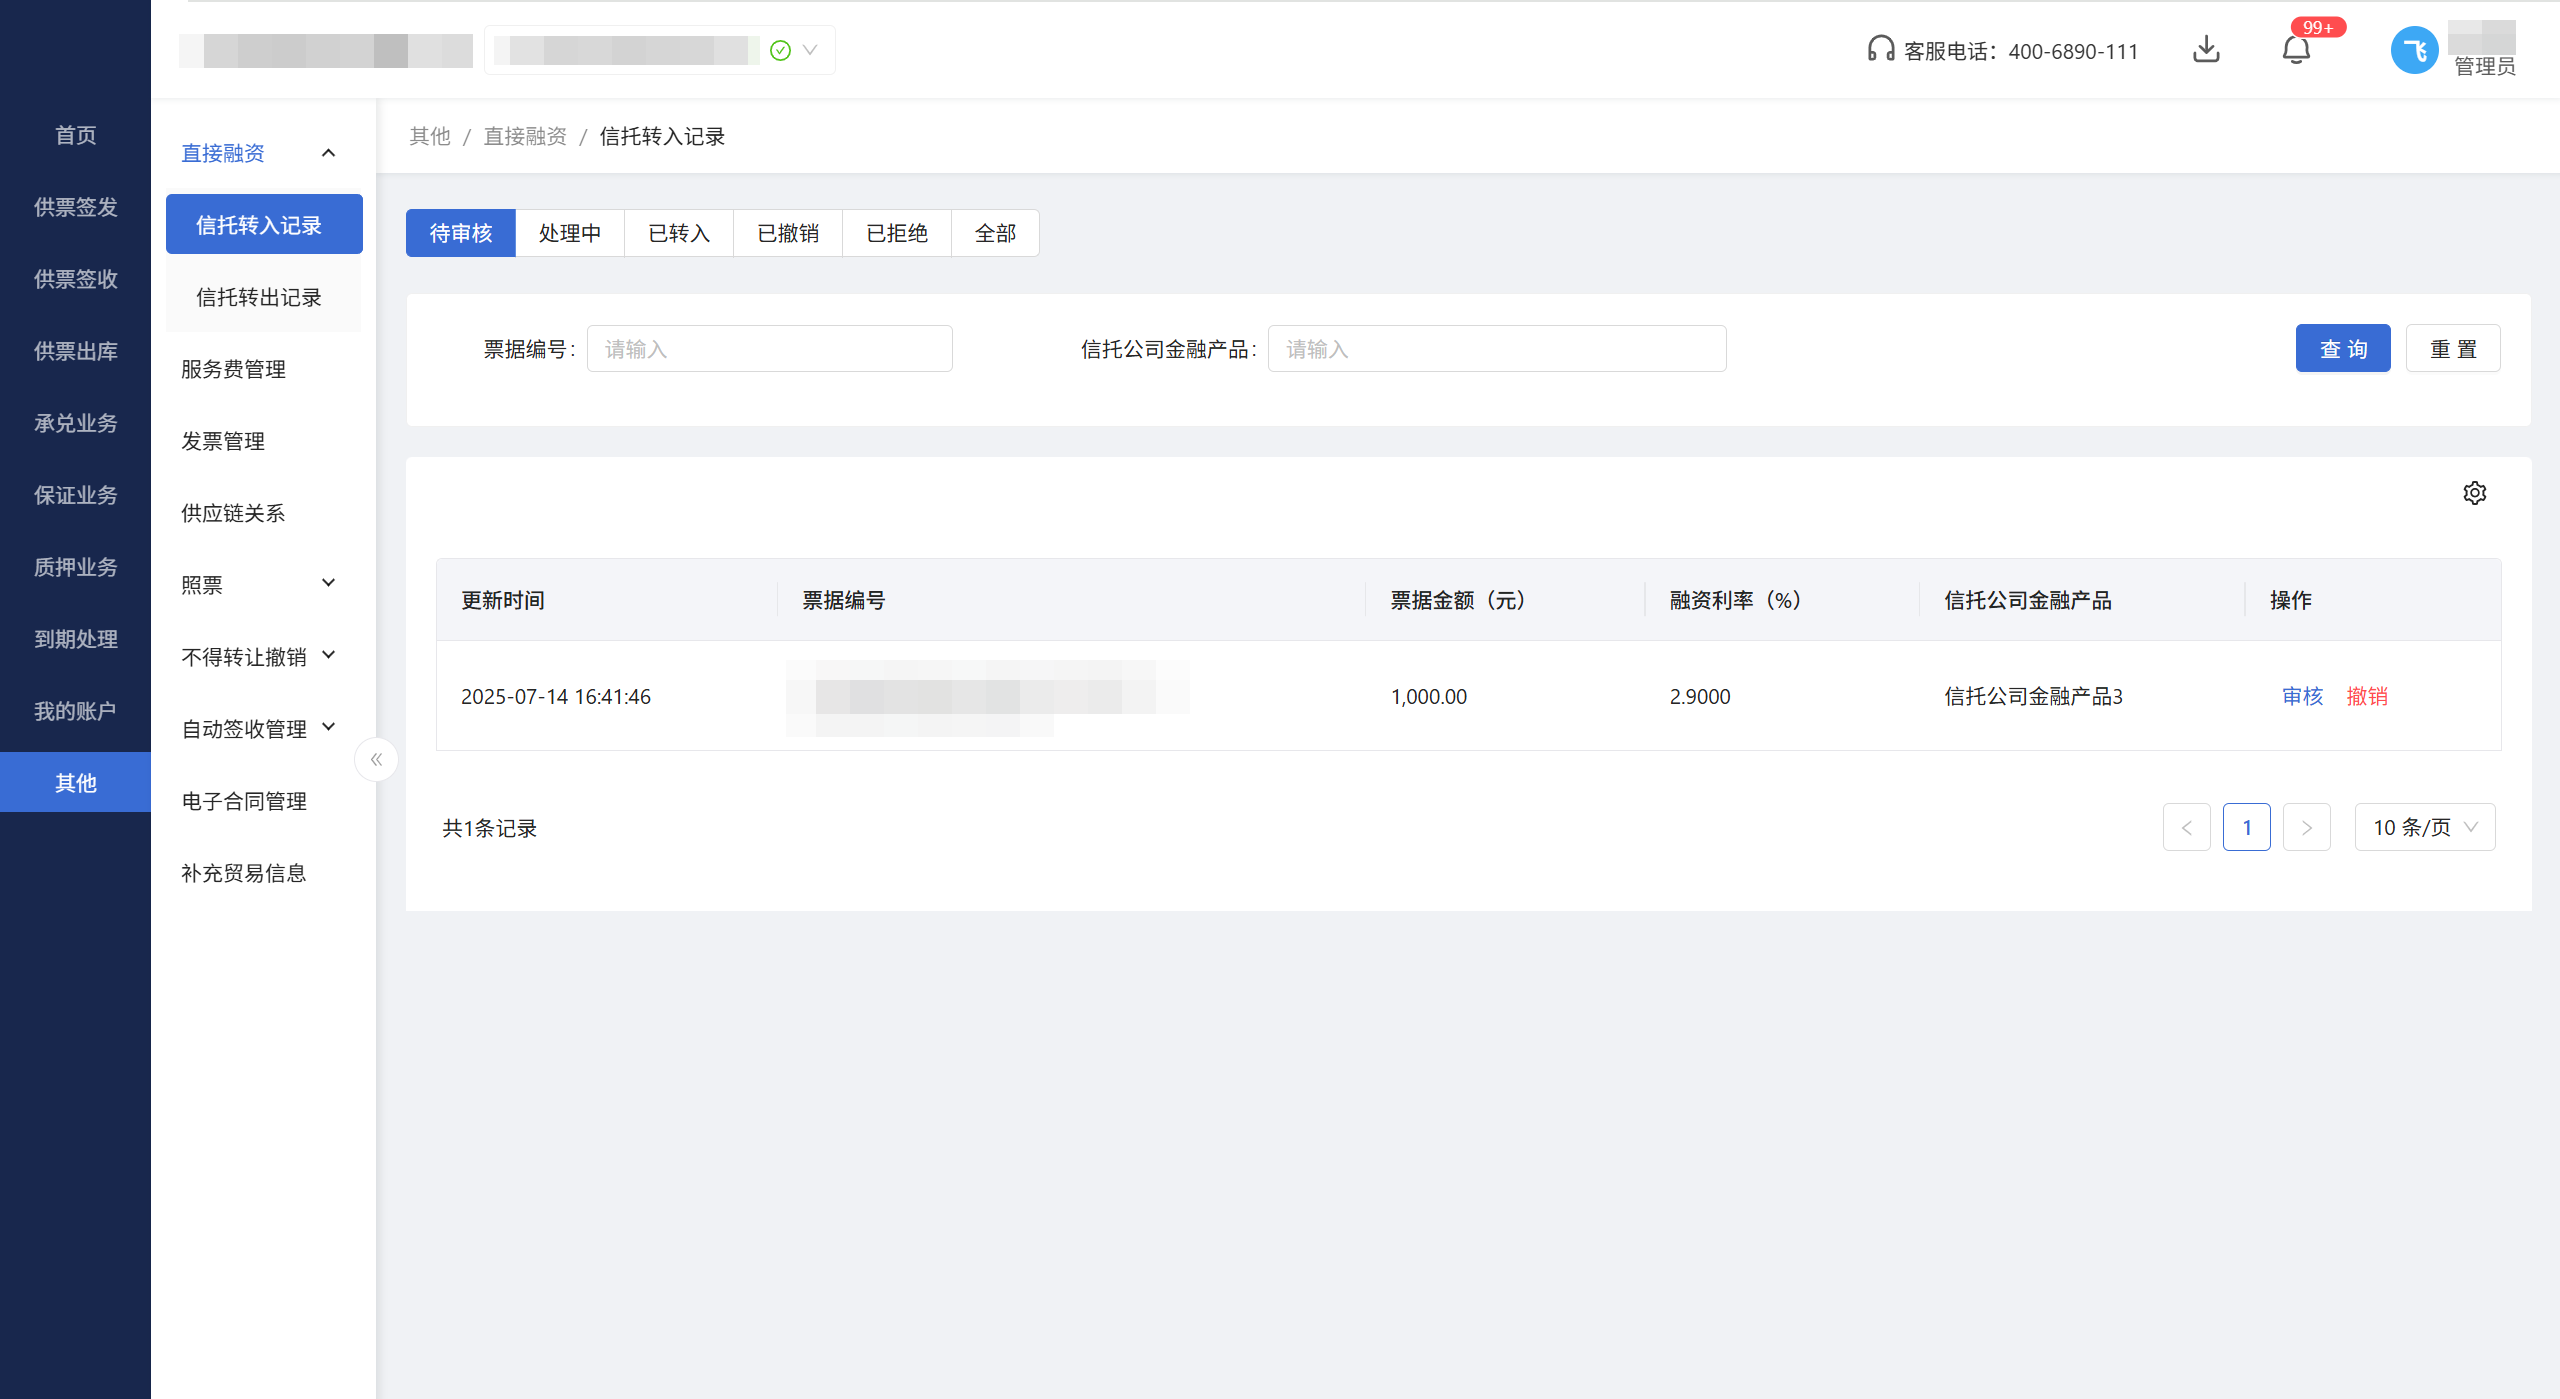Click the red 撤销 link
This screenshot has width=2560, height=1399.
tap(2367, 696)
